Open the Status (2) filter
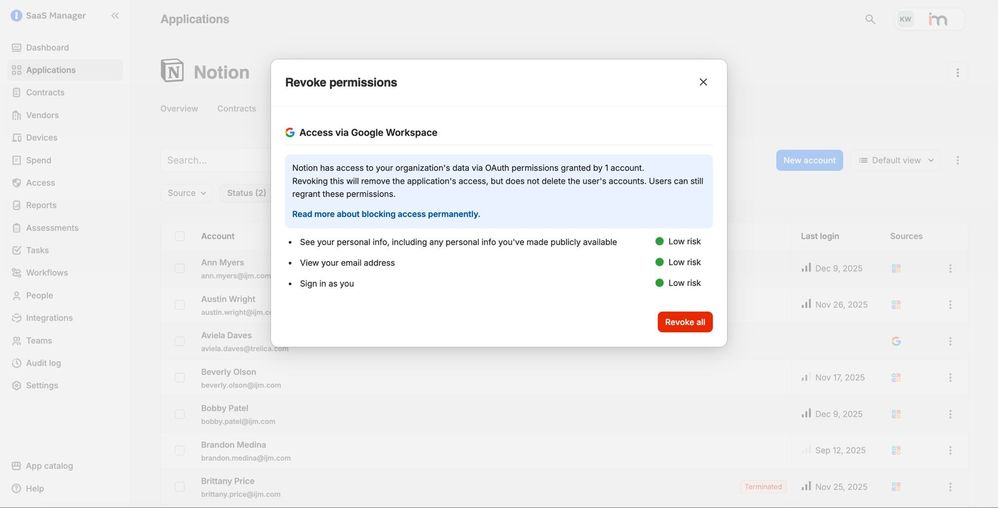Viewport: 998px width, 508px height. (x=246, y=193)
